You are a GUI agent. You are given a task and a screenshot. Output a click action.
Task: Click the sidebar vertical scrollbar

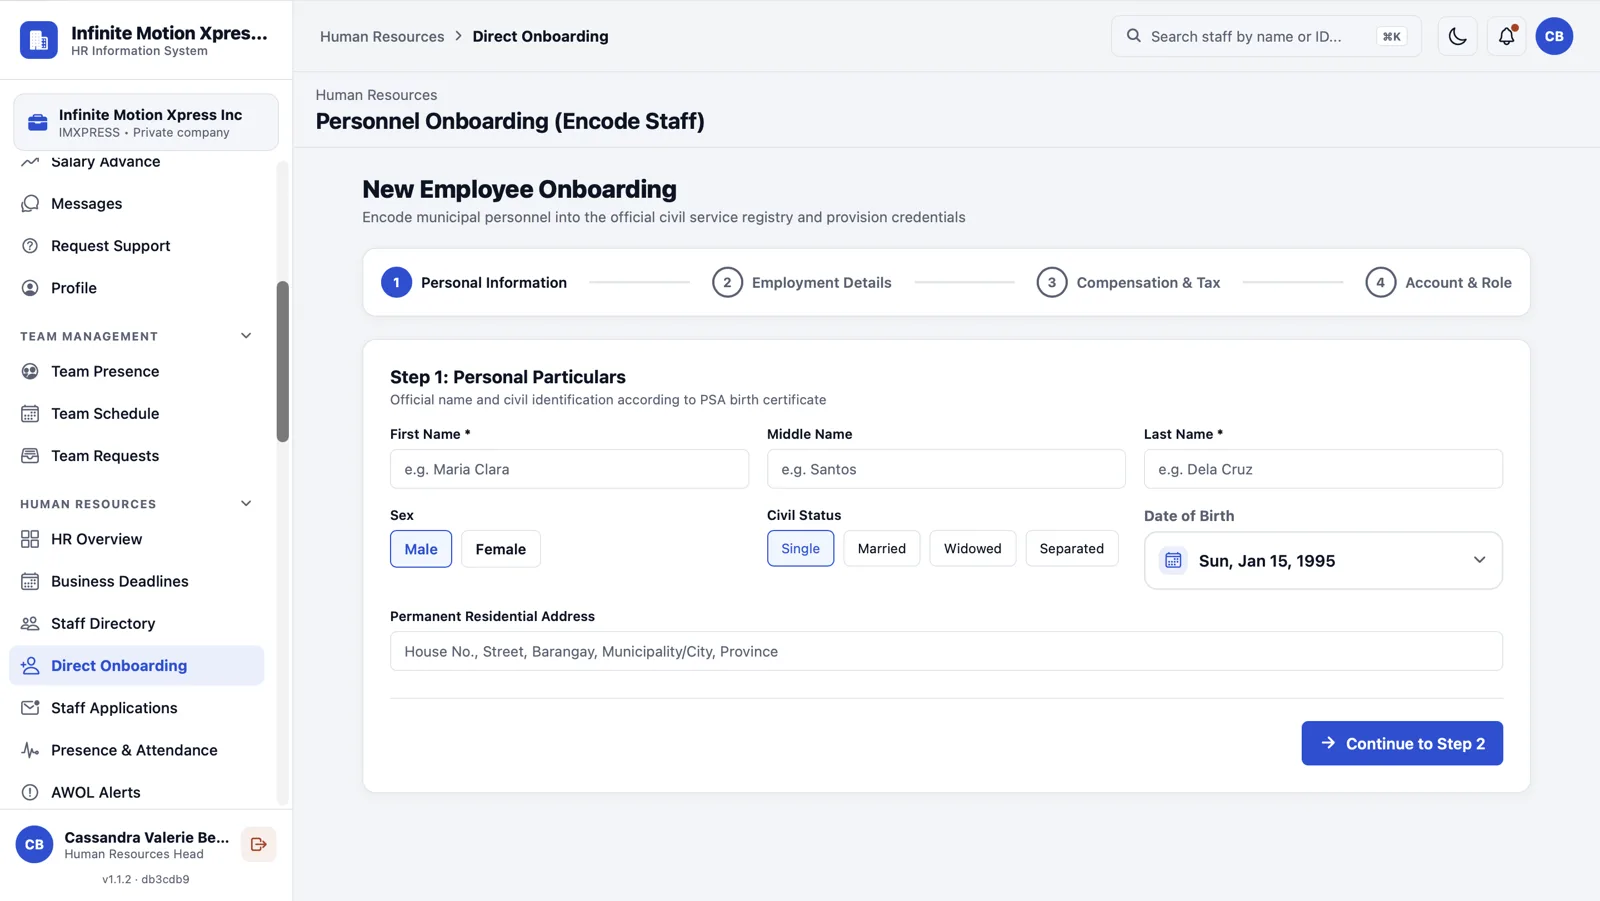tap(283, 362)
